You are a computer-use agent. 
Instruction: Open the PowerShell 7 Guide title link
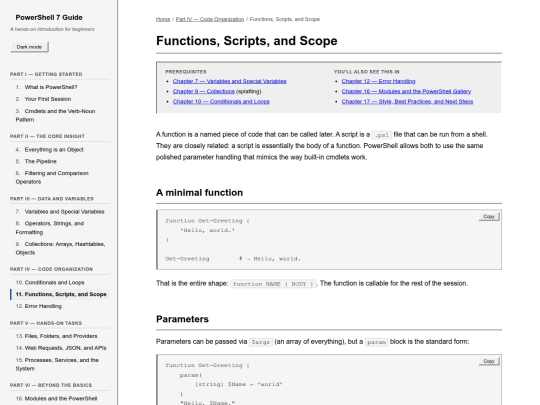pyautogui.click(x=49, y=18)
